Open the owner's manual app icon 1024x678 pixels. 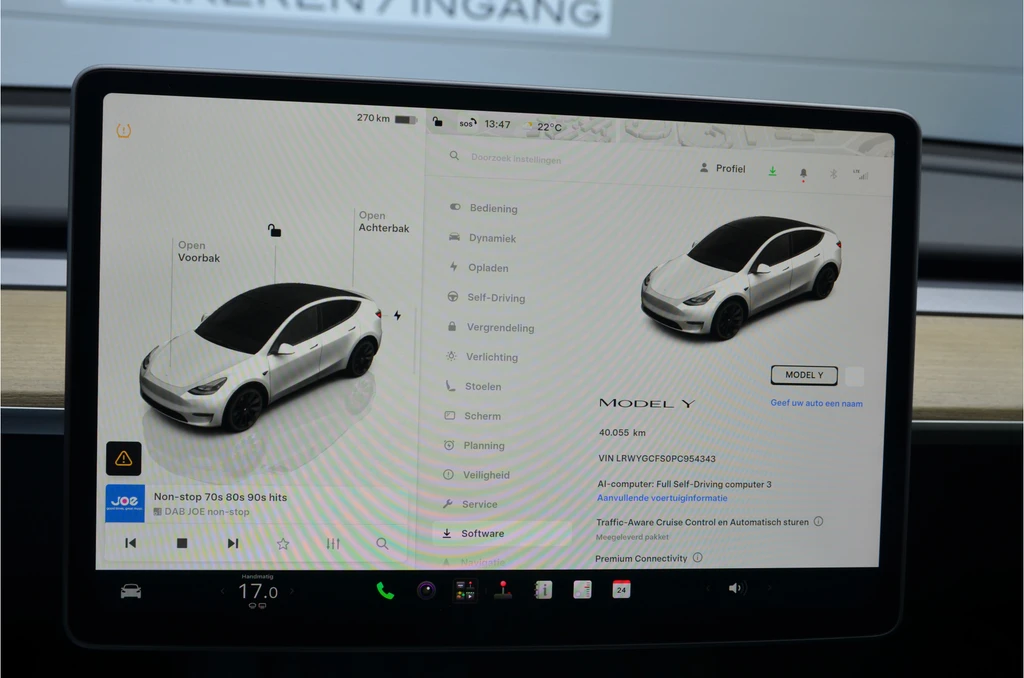[543, 590]
